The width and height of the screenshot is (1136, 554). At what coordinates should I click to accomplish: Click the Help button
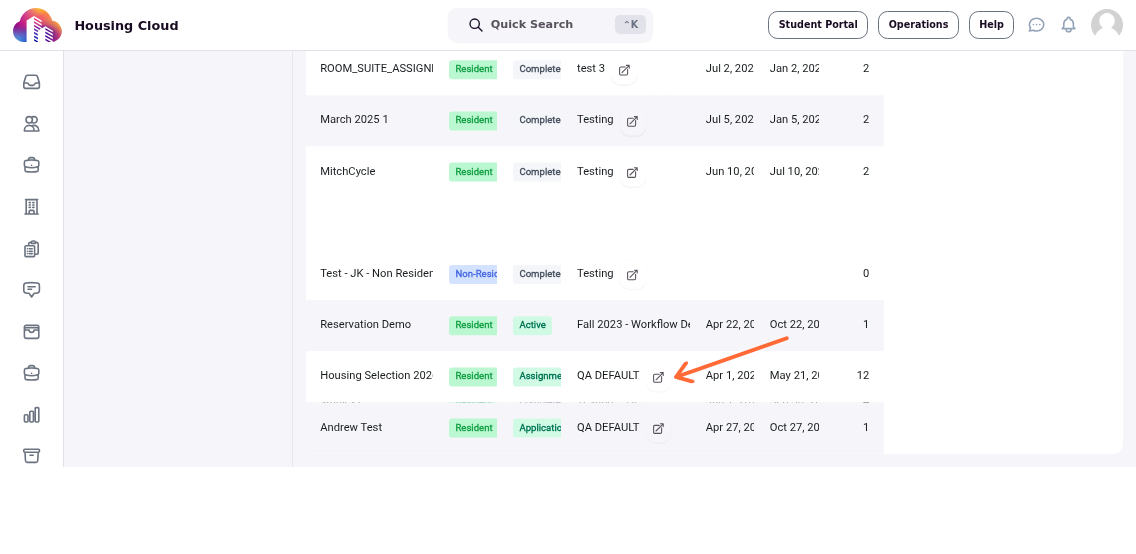click(991, 25)
